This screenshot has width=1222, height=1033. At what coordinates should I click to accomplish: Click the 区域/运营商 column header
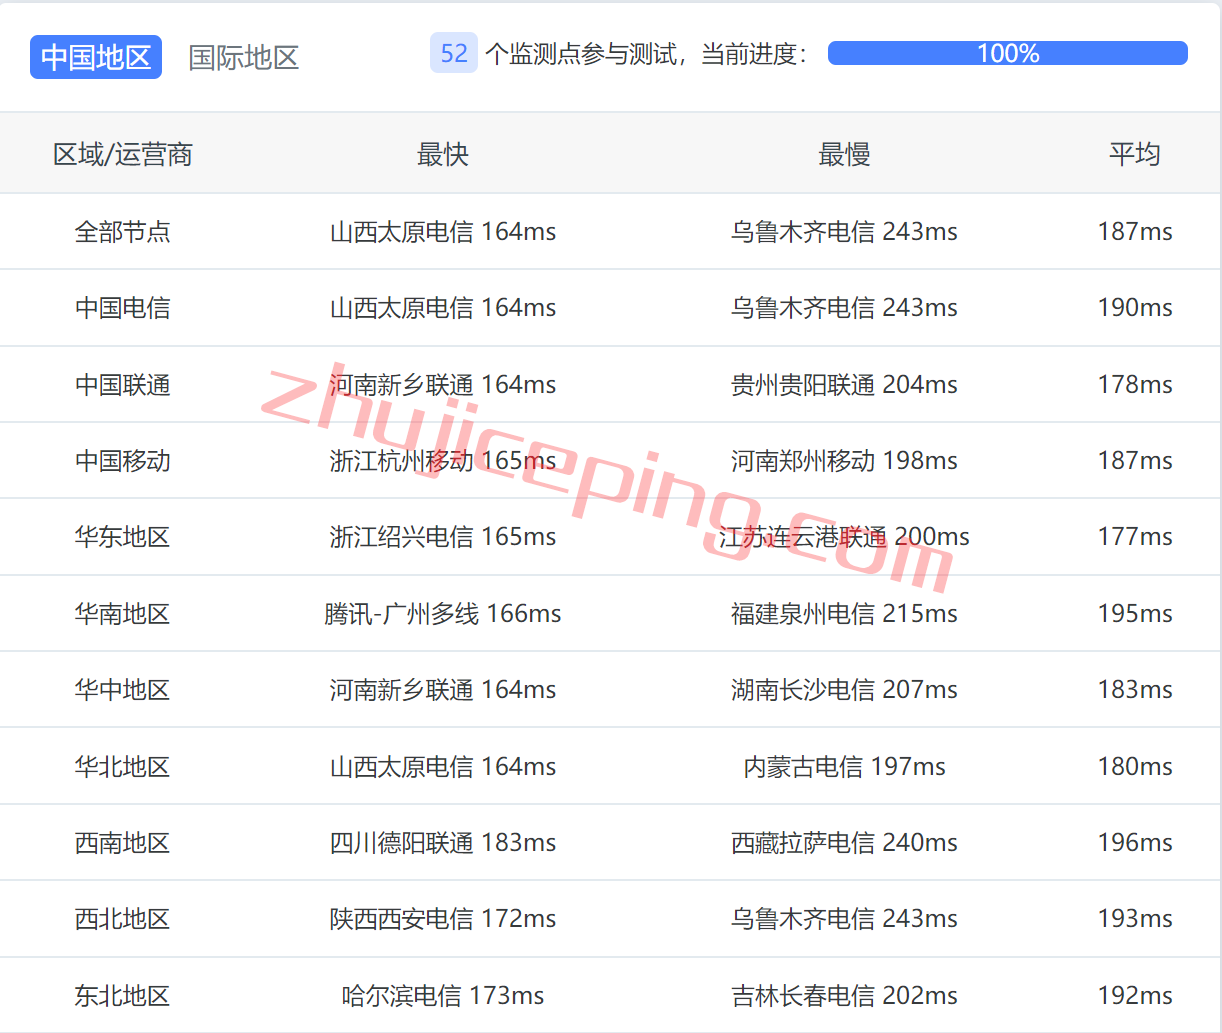pos(124,154)
